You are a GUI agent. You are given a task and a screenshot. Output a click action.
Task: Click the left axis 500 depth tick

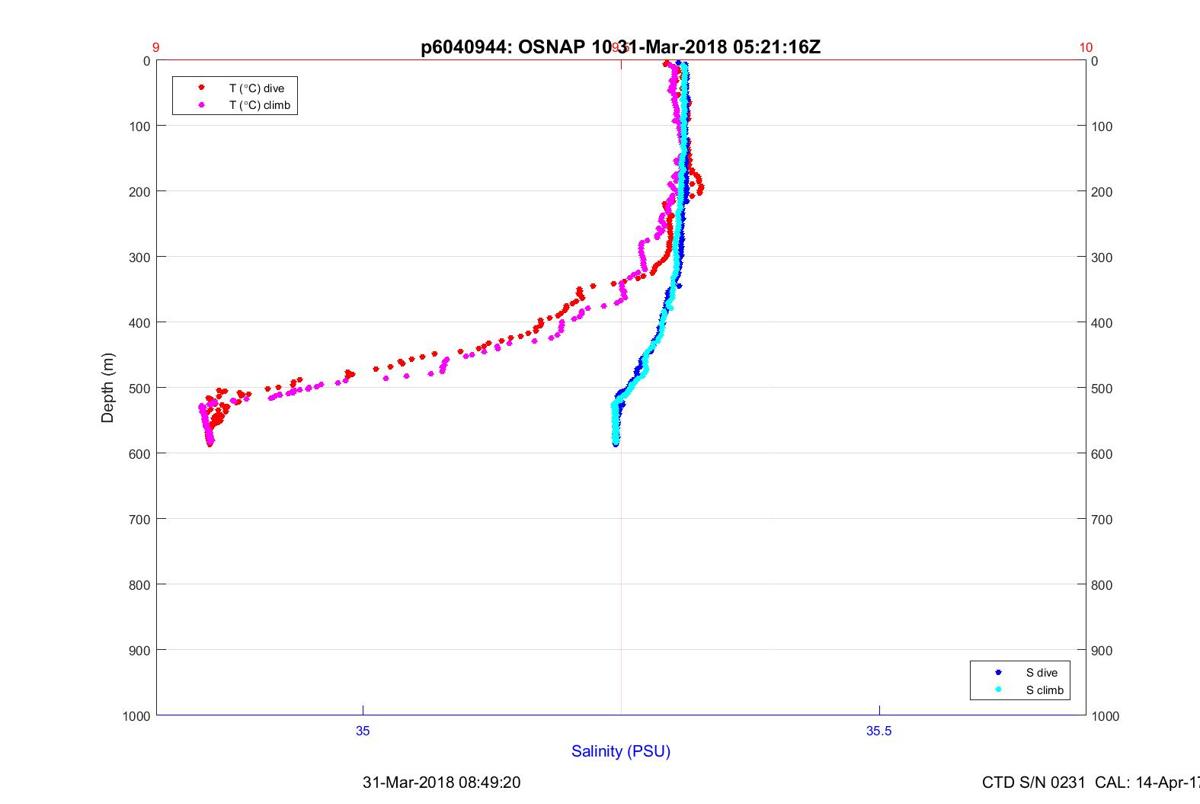[139, 388]
